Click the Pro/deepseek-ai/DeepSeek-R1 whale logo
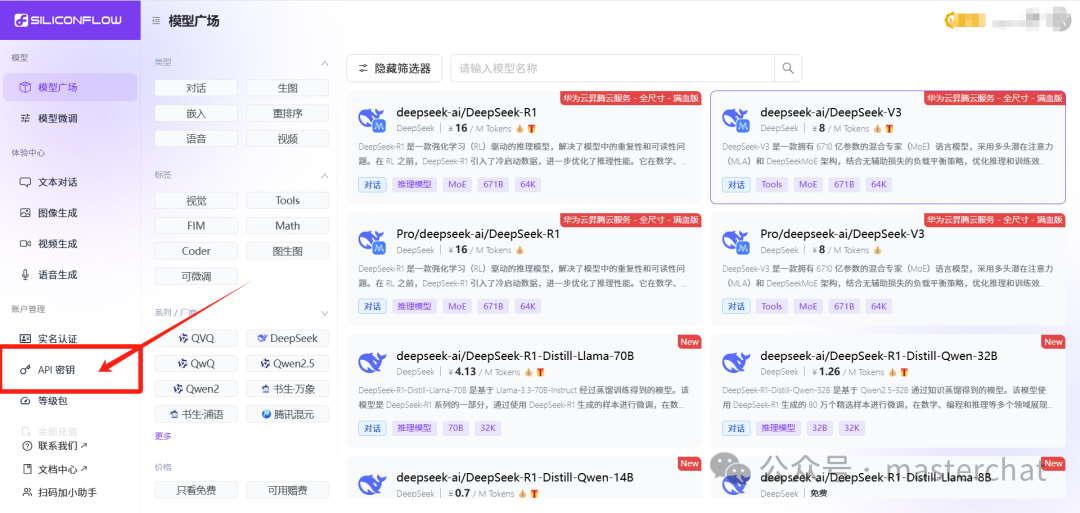Viewport: 1080px width, 513px height. (x=372, y=242)
